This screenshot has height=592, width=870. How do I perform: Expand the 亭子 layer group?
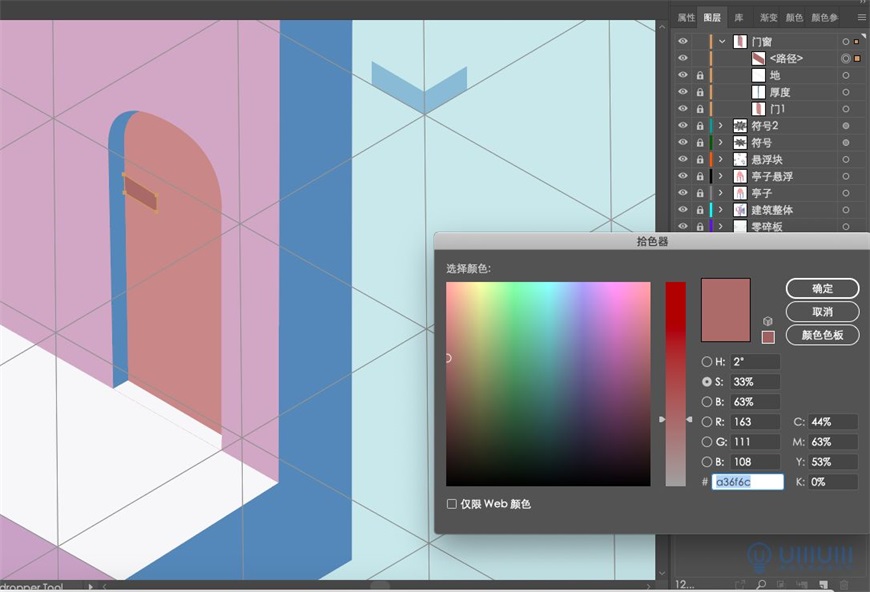tap(719, 191)
